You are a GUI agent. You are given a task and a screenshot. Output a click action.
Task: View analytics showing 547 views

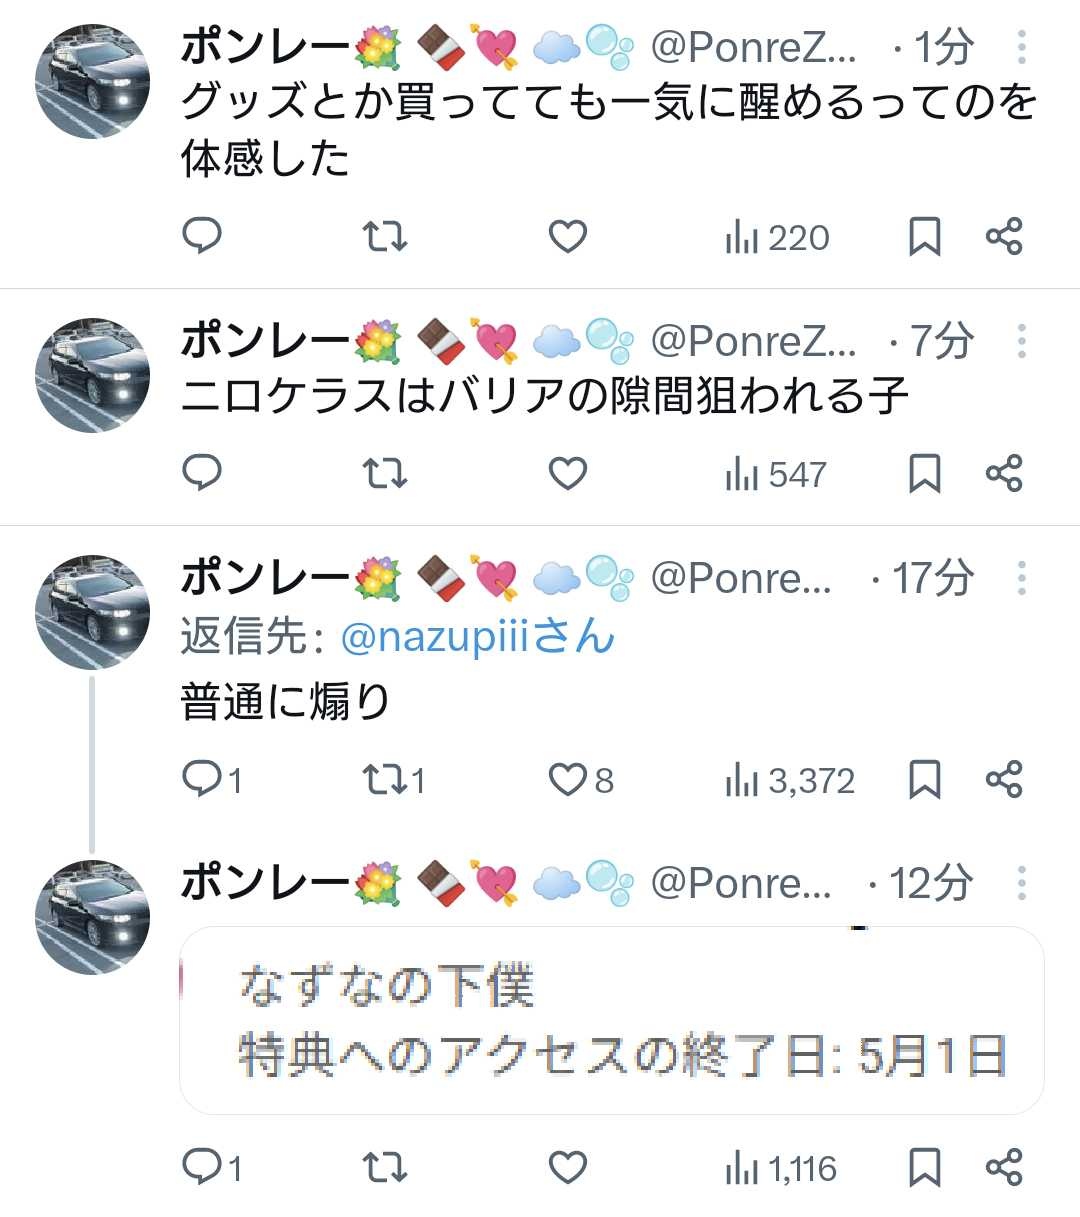pos(777,474)
